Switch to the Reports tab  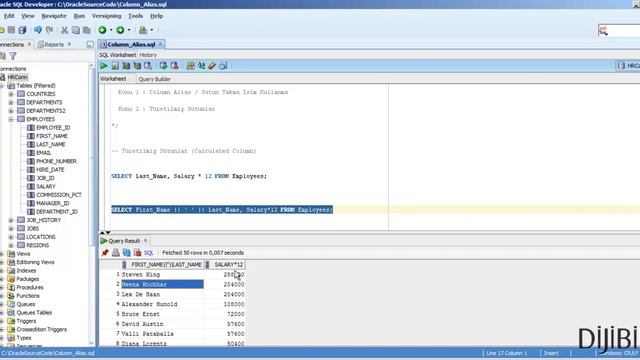pos(54,44)
